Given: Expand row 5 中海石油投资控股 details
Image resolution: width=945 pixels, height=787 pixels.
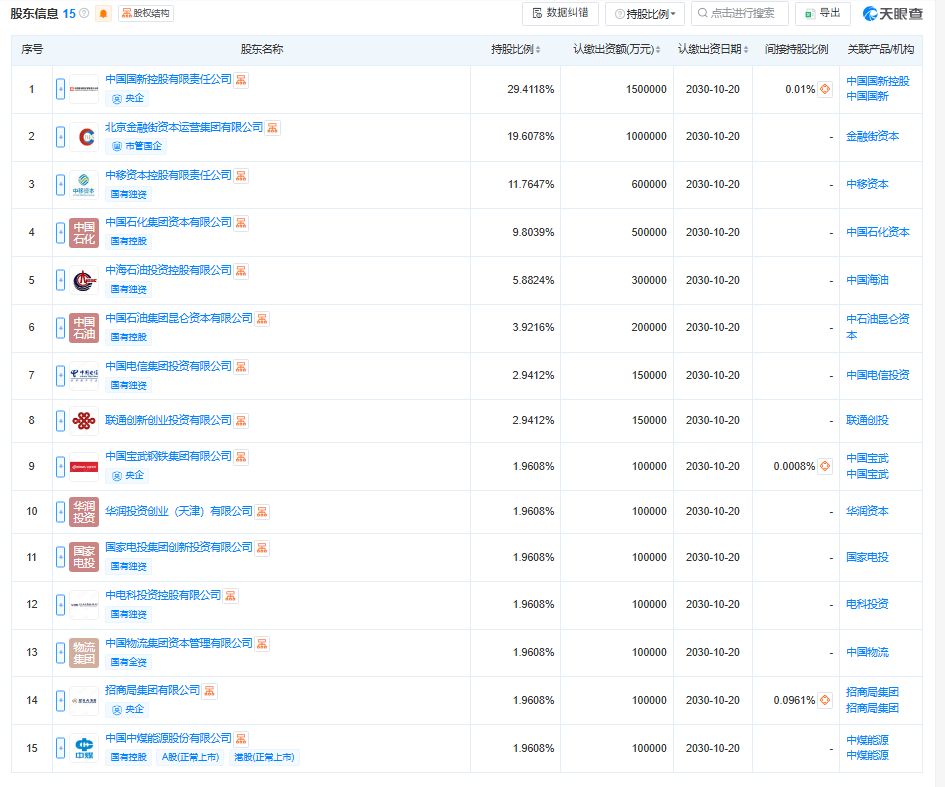Looking at the screenshot, I should [60, 280].
